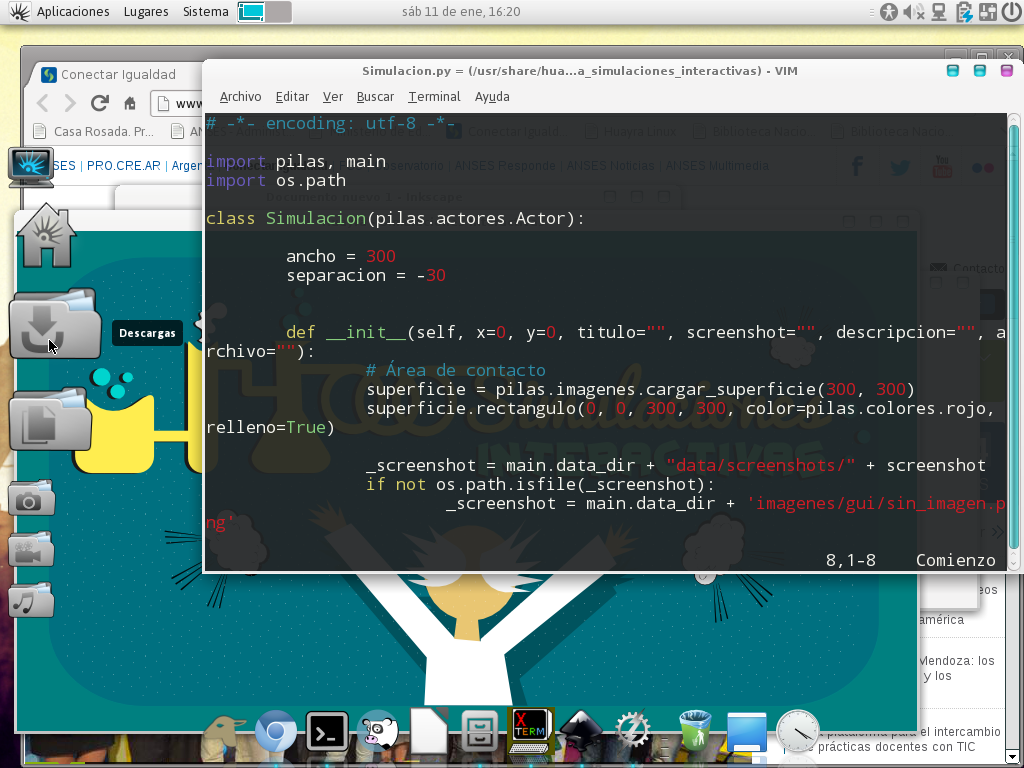Click the analog clock dock icon
The image size is (1024, 768).
click(x=797, y=732)
